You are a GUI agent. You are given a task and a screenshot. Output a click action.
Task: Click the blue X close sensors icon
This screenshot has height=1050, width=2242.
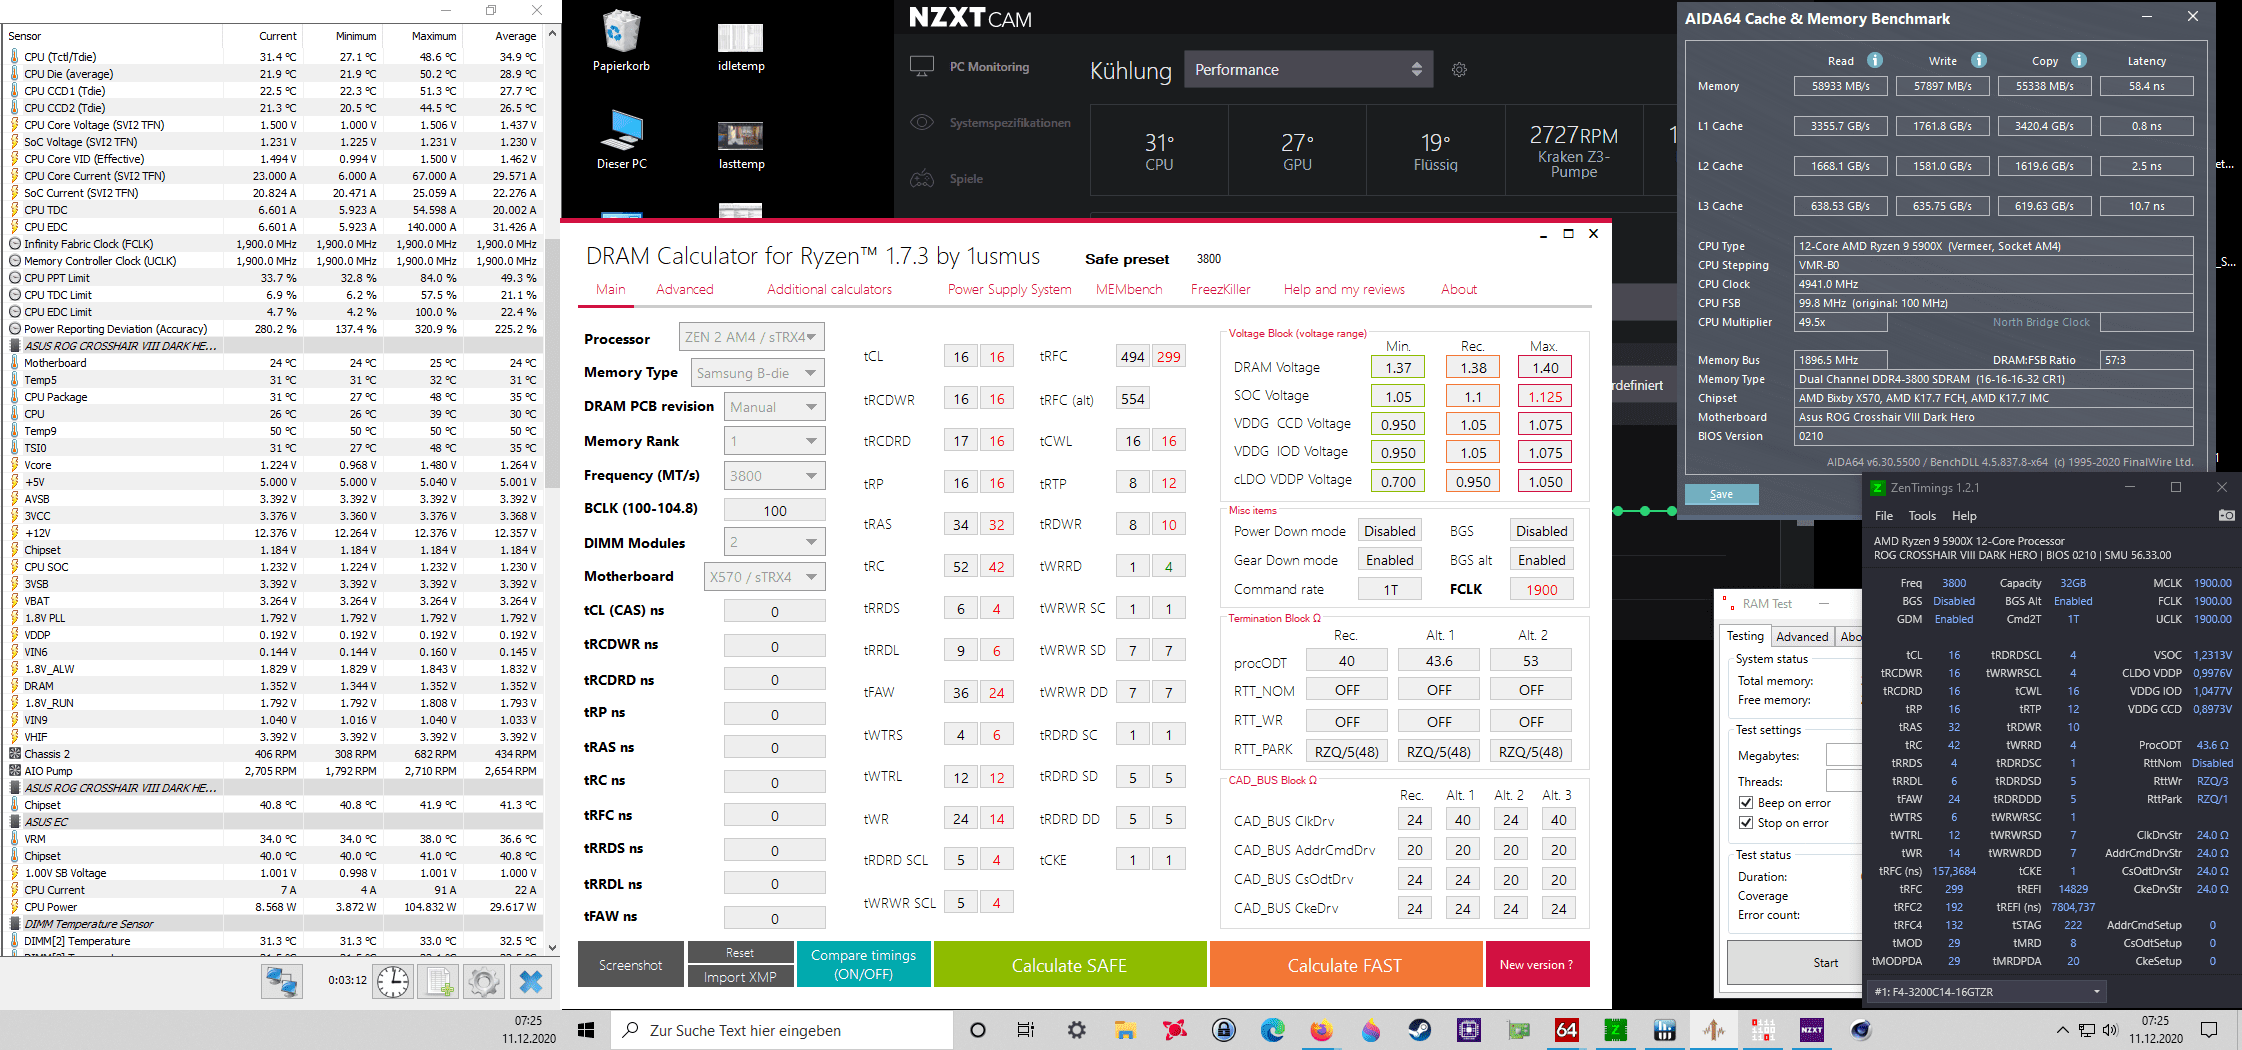point(531,981)
